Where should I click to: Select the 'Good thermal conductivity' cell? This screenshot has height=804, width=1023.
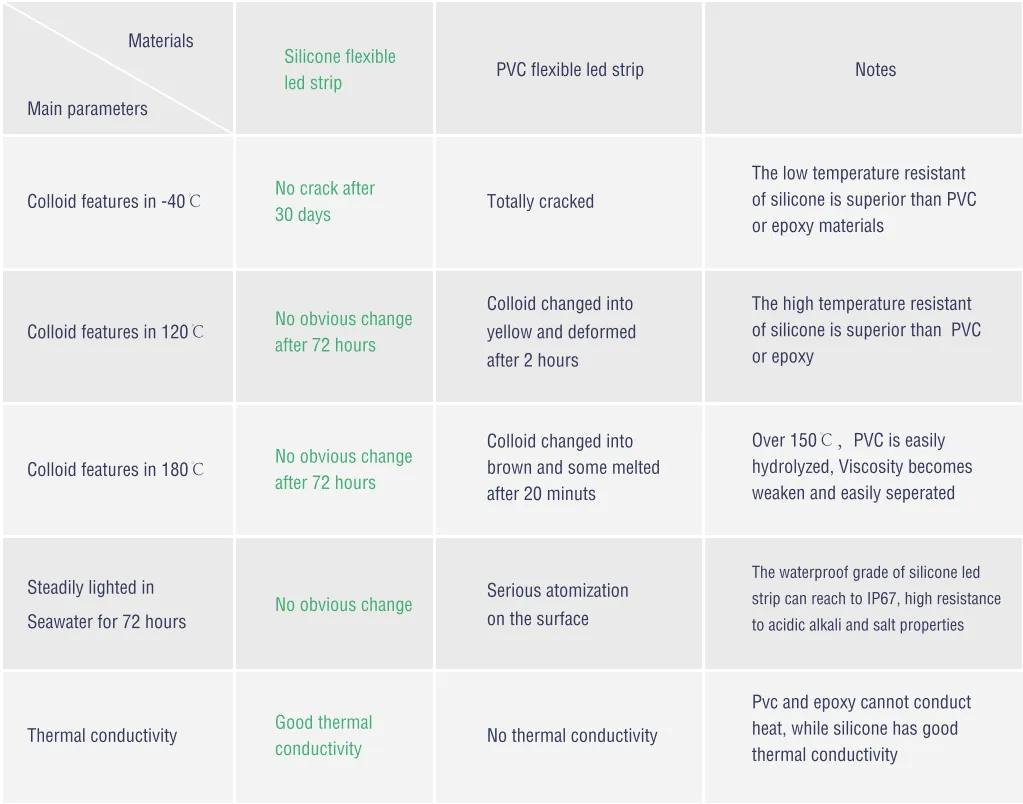(x=323, y=735)
